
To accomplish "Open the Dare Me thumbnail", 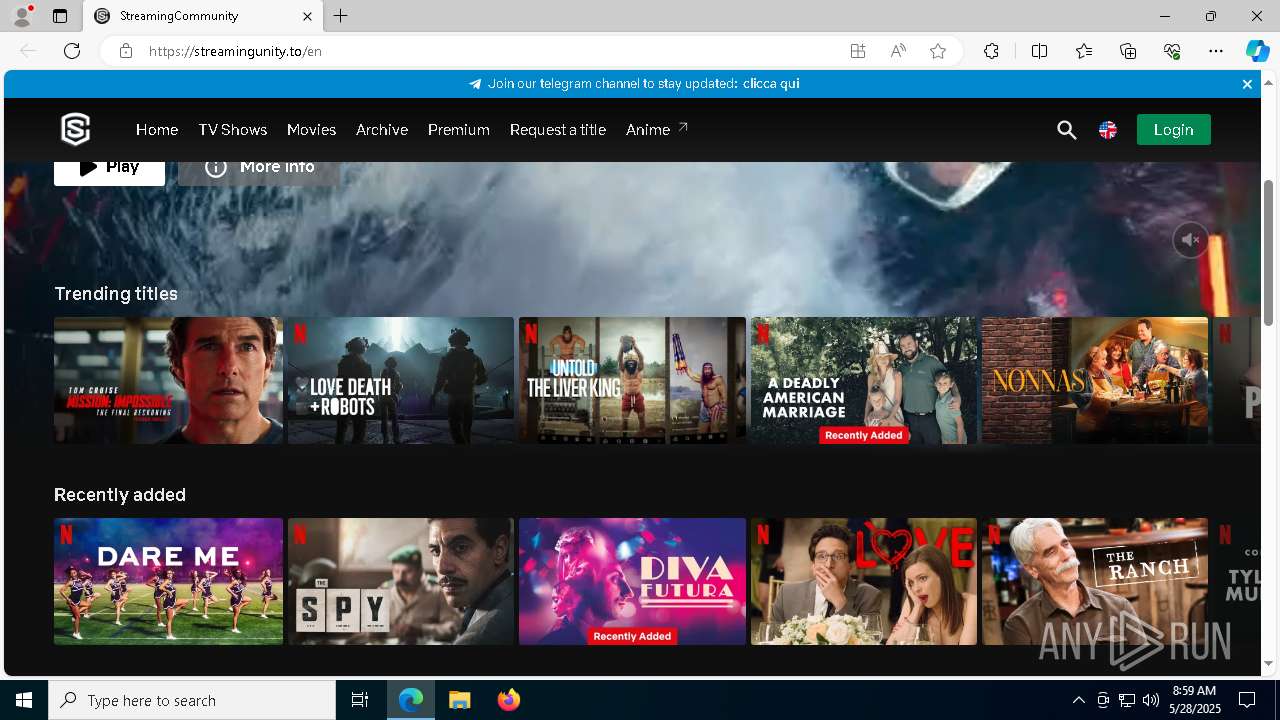I will pos(168,581).
